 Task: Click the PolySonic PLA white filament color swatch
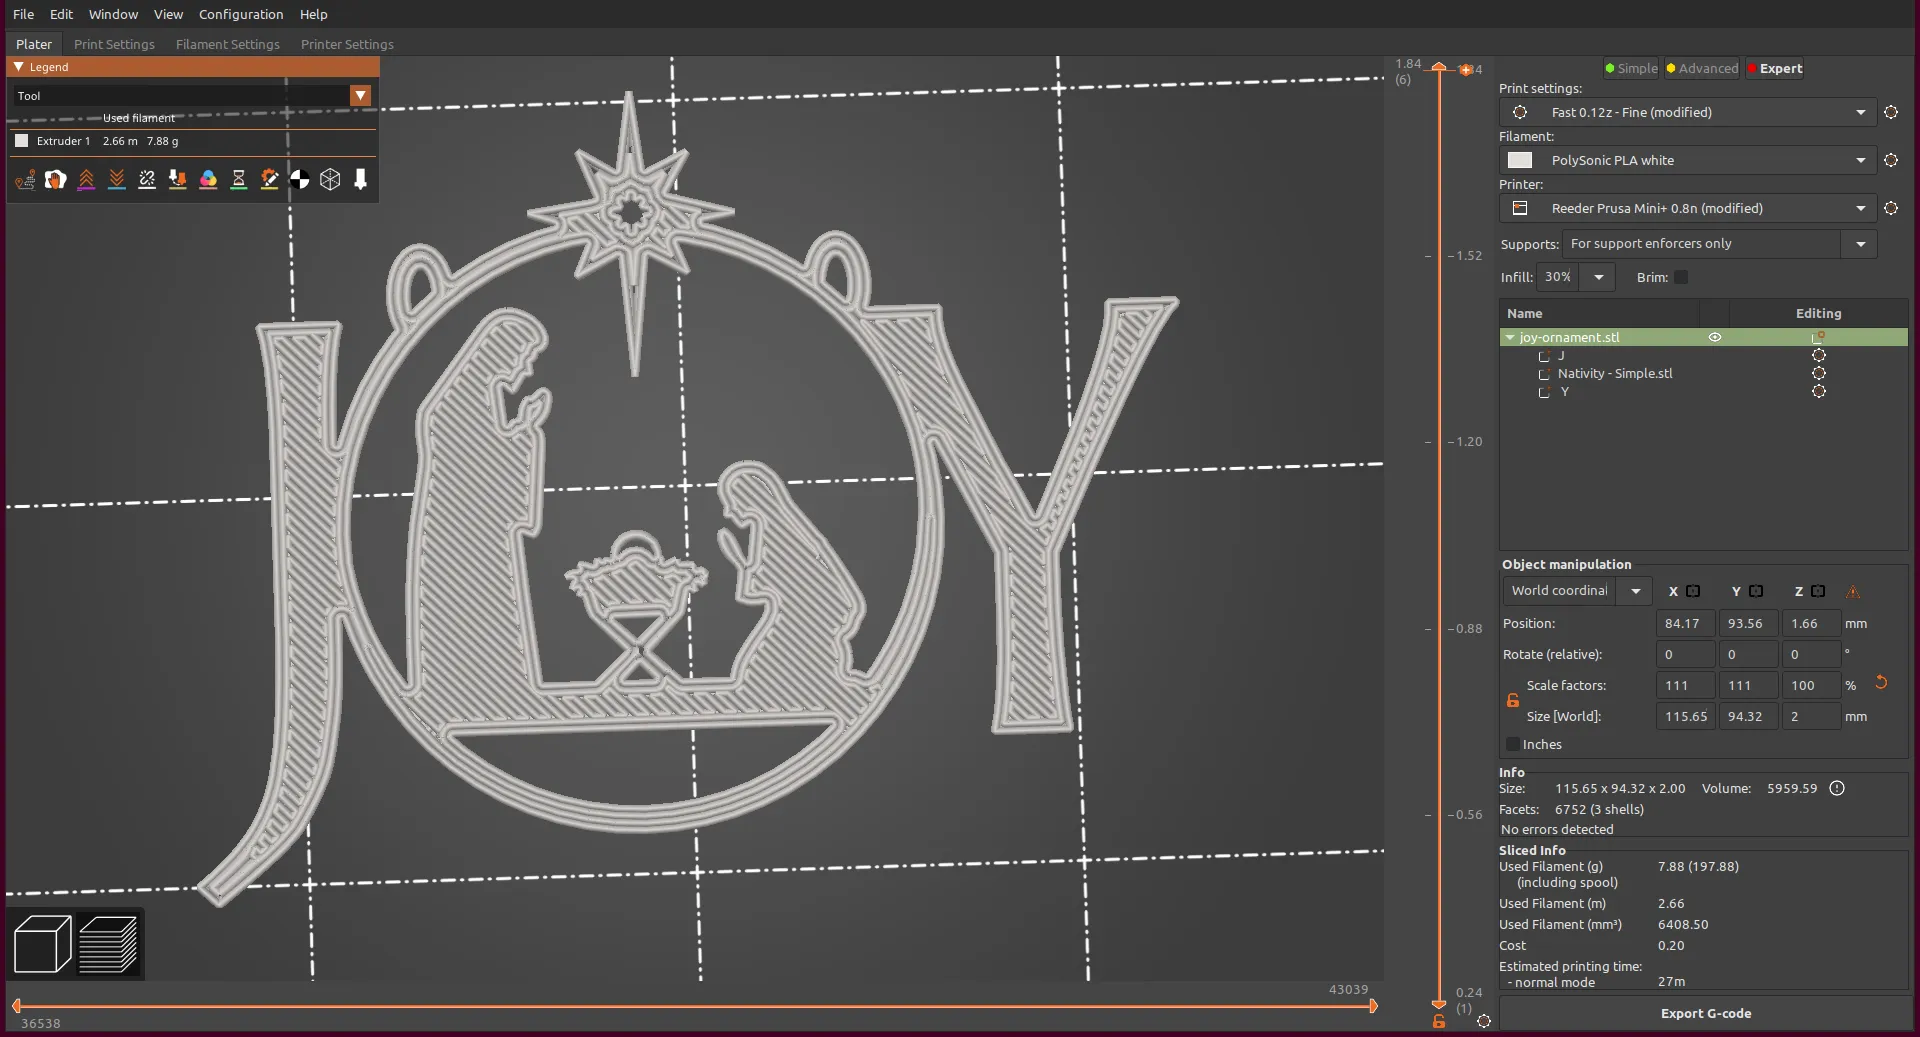pos(1520,160)
